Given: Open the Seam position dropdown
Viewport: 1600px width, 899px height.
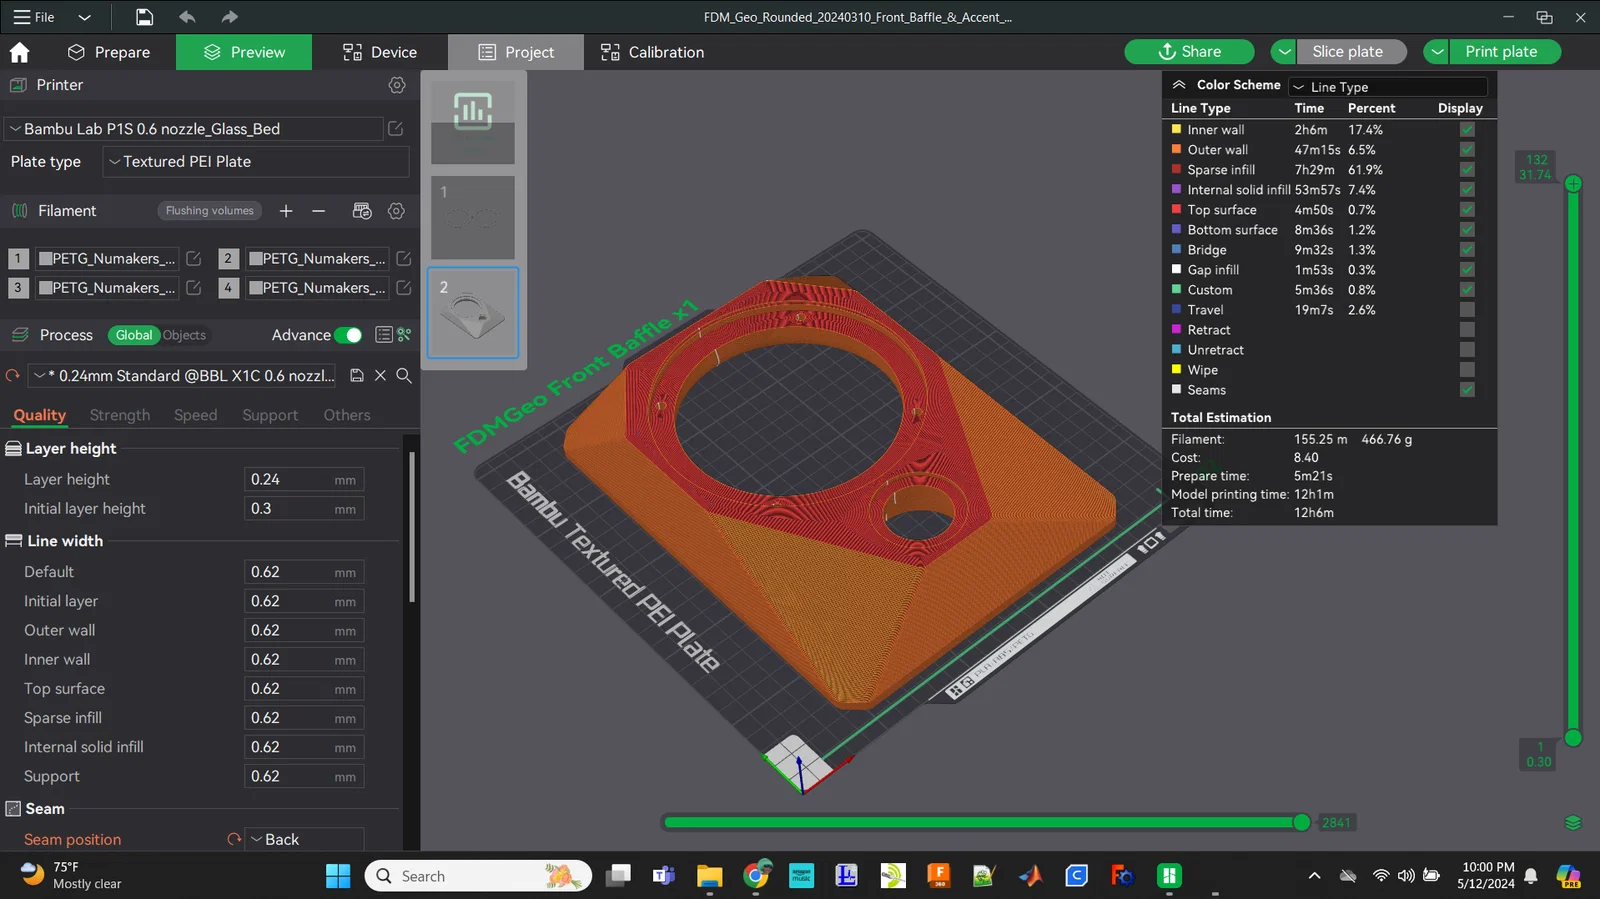Looking at the screenshot, I should click(x=304, y=840).
